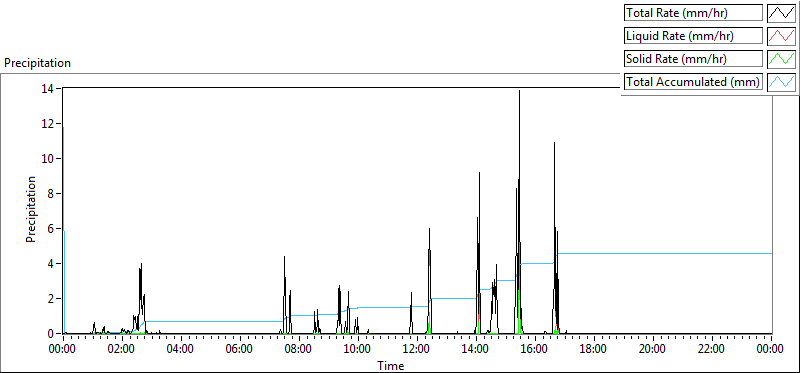Click the 08:00 label on time axis

(298, 349)
